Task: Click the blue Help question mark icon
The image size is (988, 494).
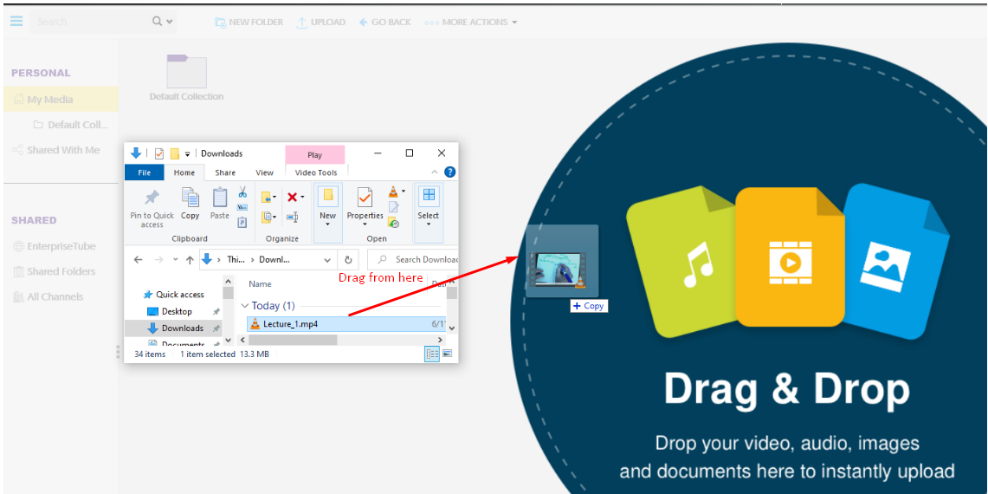Action: point(449,172)
